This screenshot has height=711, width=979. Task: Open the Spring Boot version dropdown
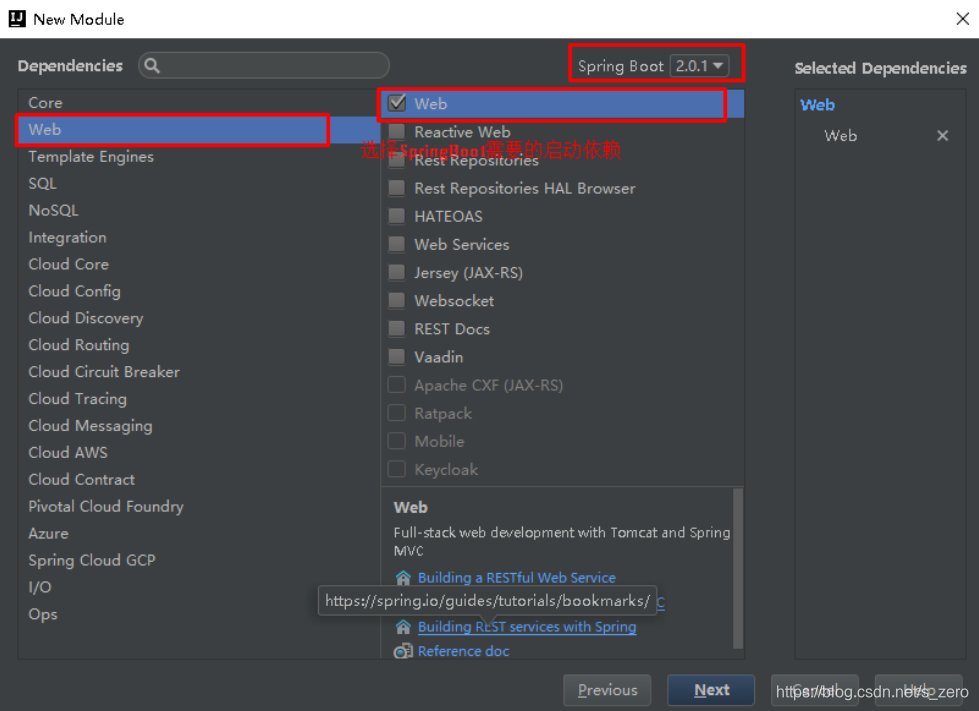coord(699,66)
